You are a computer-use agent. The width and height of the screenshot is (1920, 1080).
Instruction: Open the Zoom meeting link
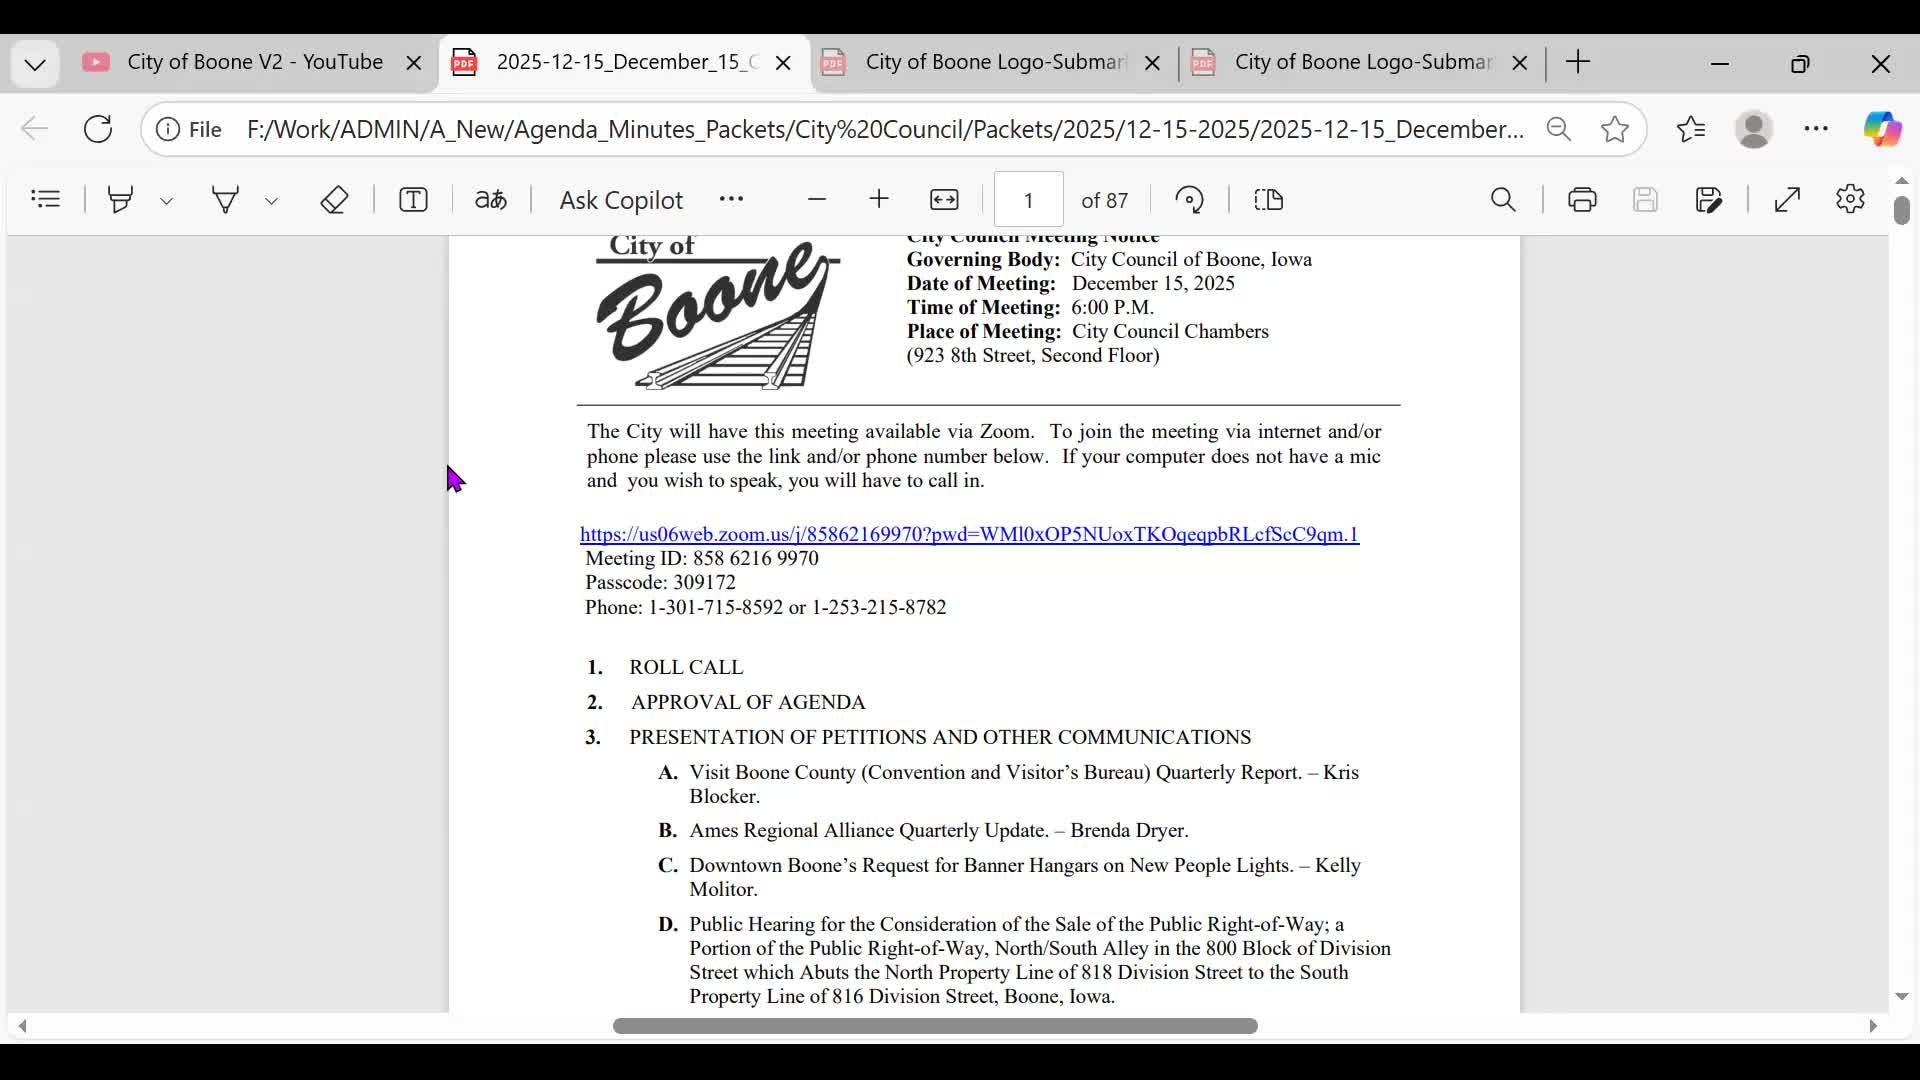tap(968, 534)
